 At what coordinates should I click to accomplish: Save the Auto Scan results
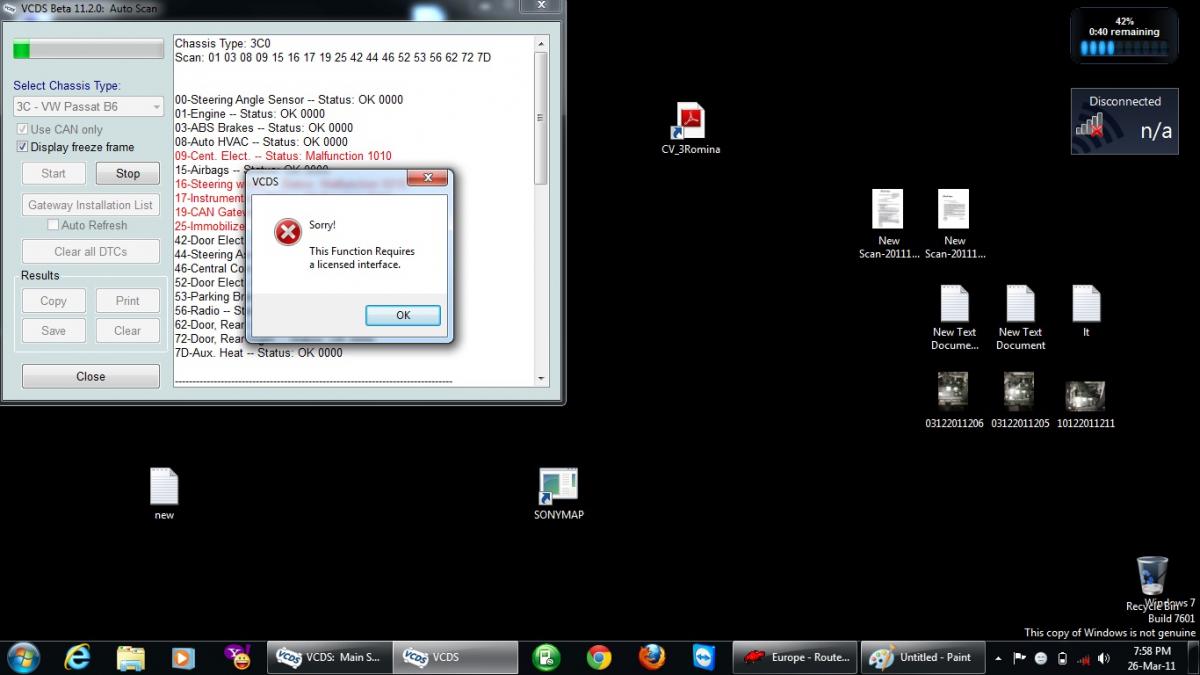54,330
